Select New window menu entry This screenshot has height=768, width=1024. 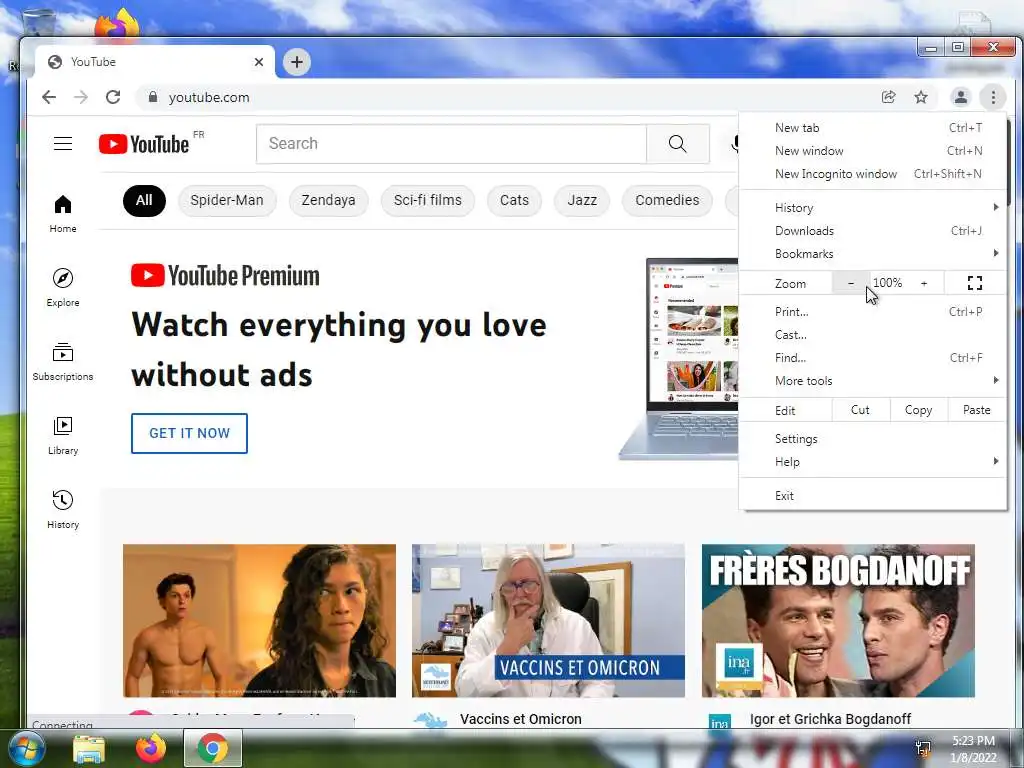873,151
